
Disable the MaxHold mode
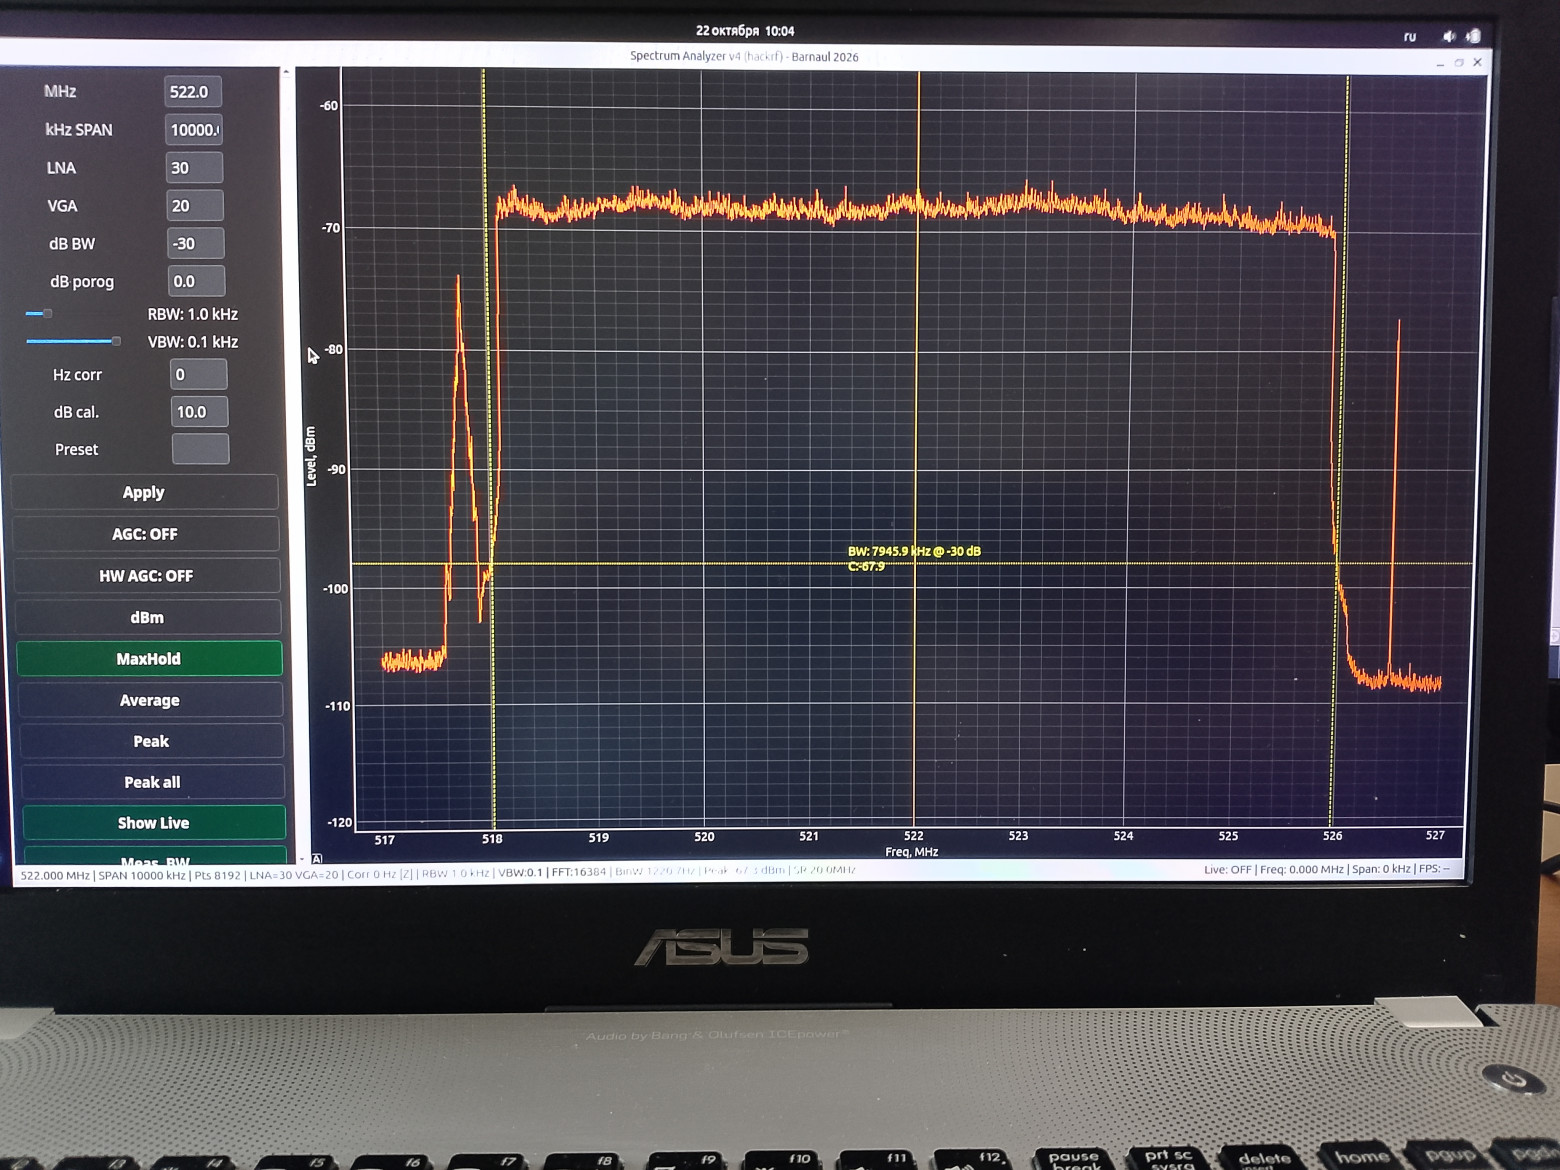tap(149, 659)
